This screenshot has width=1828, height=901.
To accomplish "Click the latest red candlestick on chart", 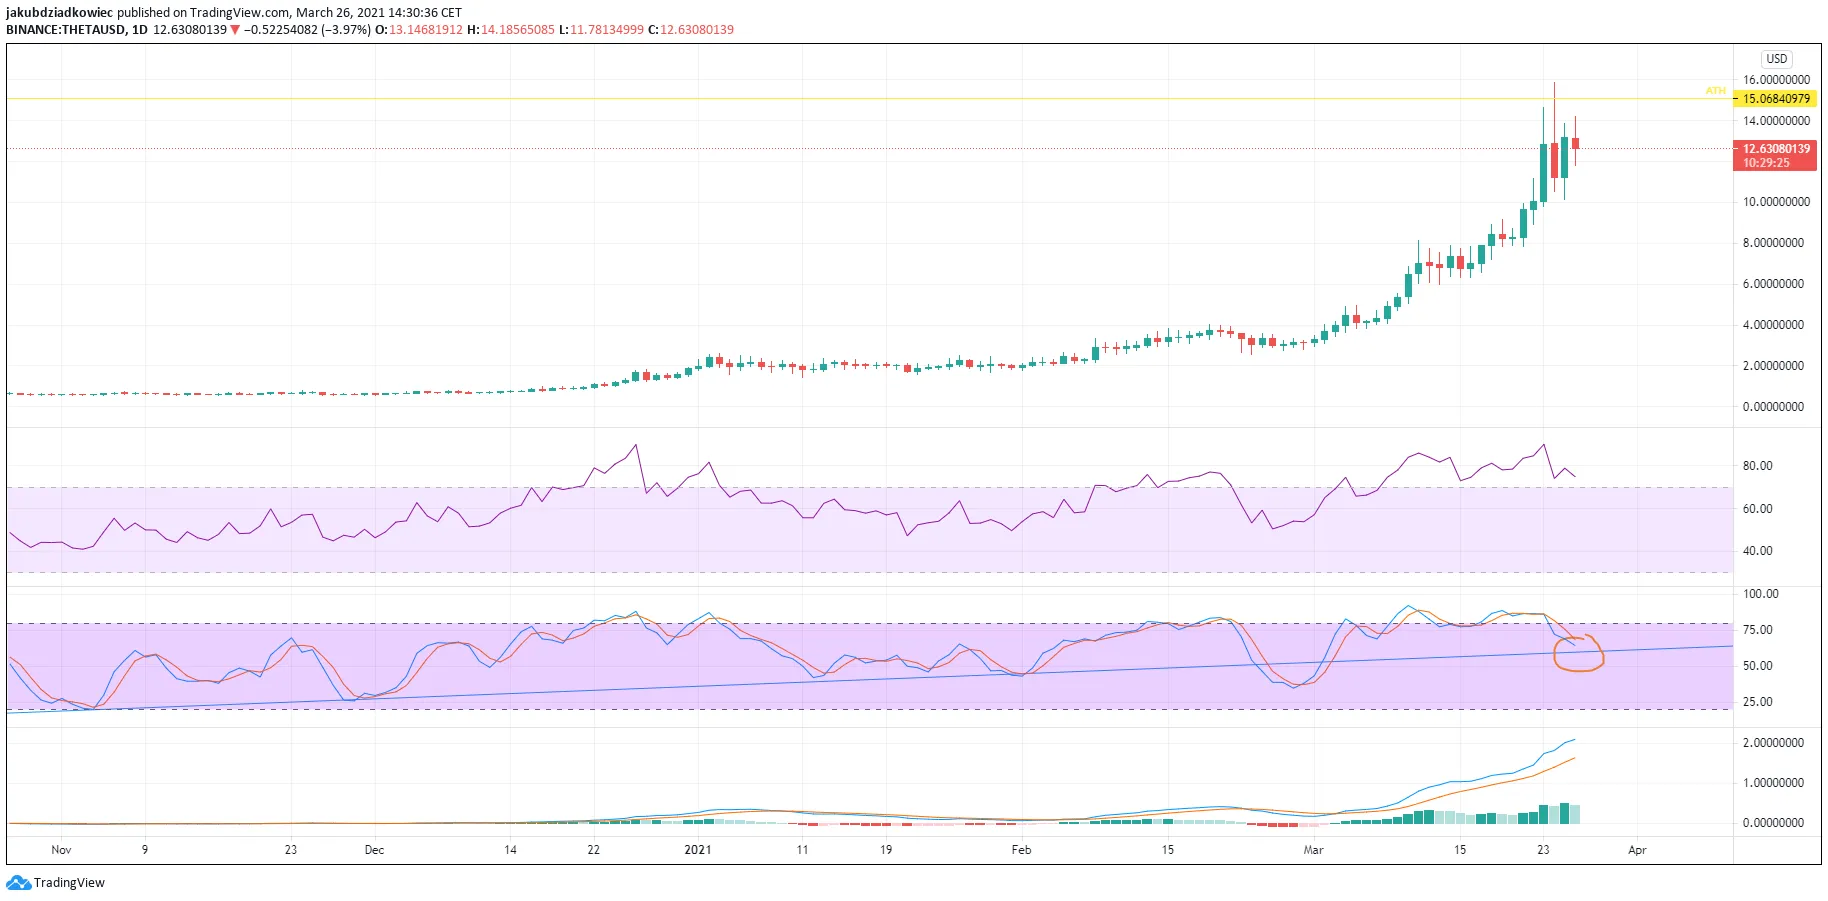I will [1575, 143].
